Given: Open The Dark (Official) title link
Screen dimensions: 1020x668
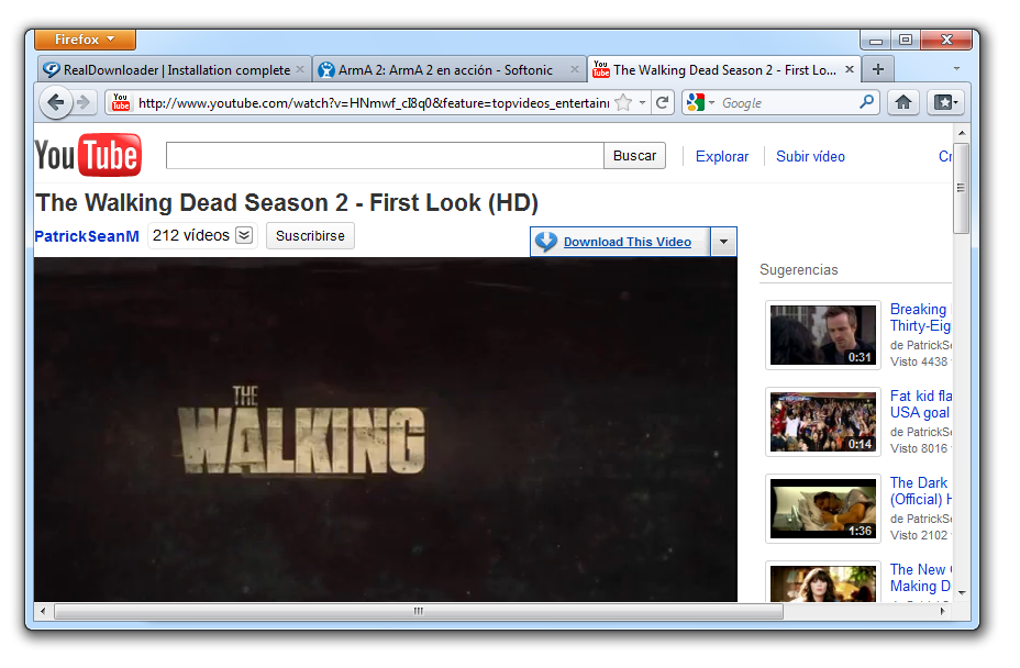Looking at the screenshot, I should pos(920,490).
